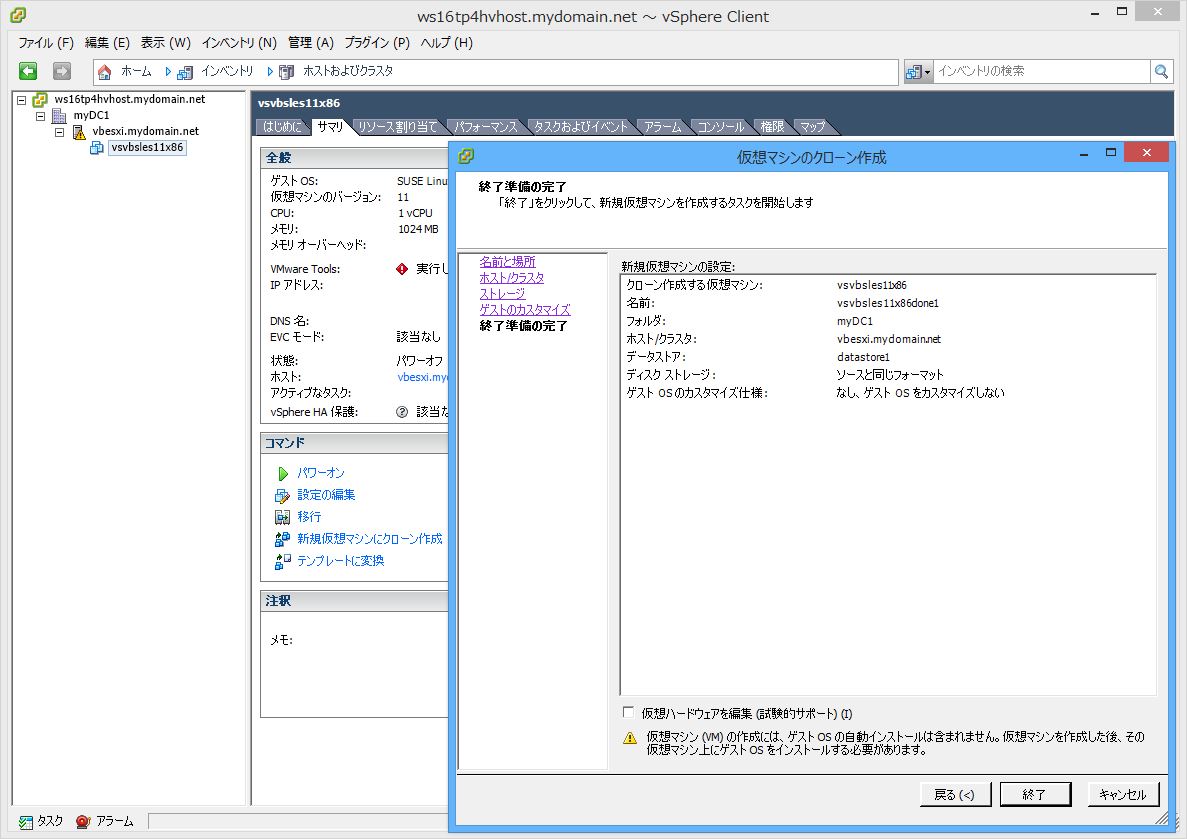
Task: Click テンプレートに変換 link
Action: pos(340,560)
